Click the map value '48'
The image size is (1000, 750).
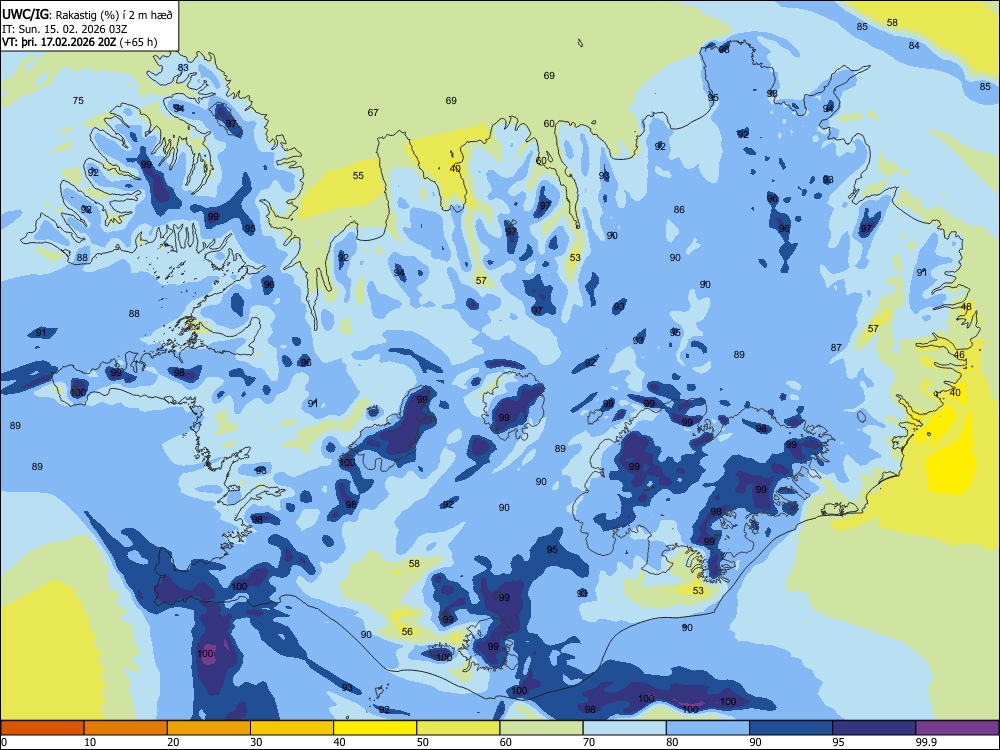tap(966, 307)
